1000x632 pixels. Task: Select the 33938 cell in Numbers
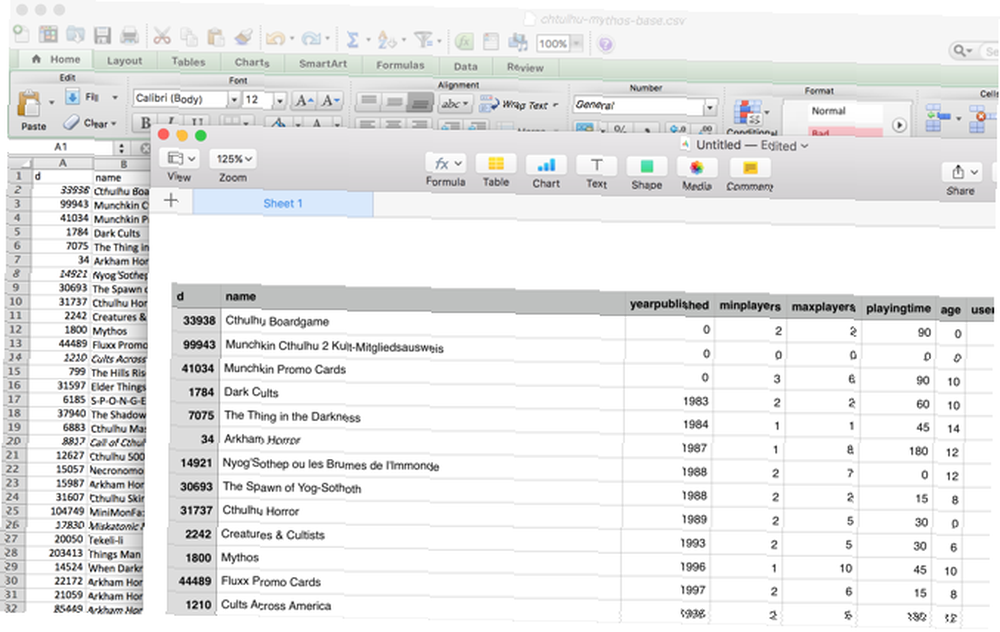click(196, 320)
